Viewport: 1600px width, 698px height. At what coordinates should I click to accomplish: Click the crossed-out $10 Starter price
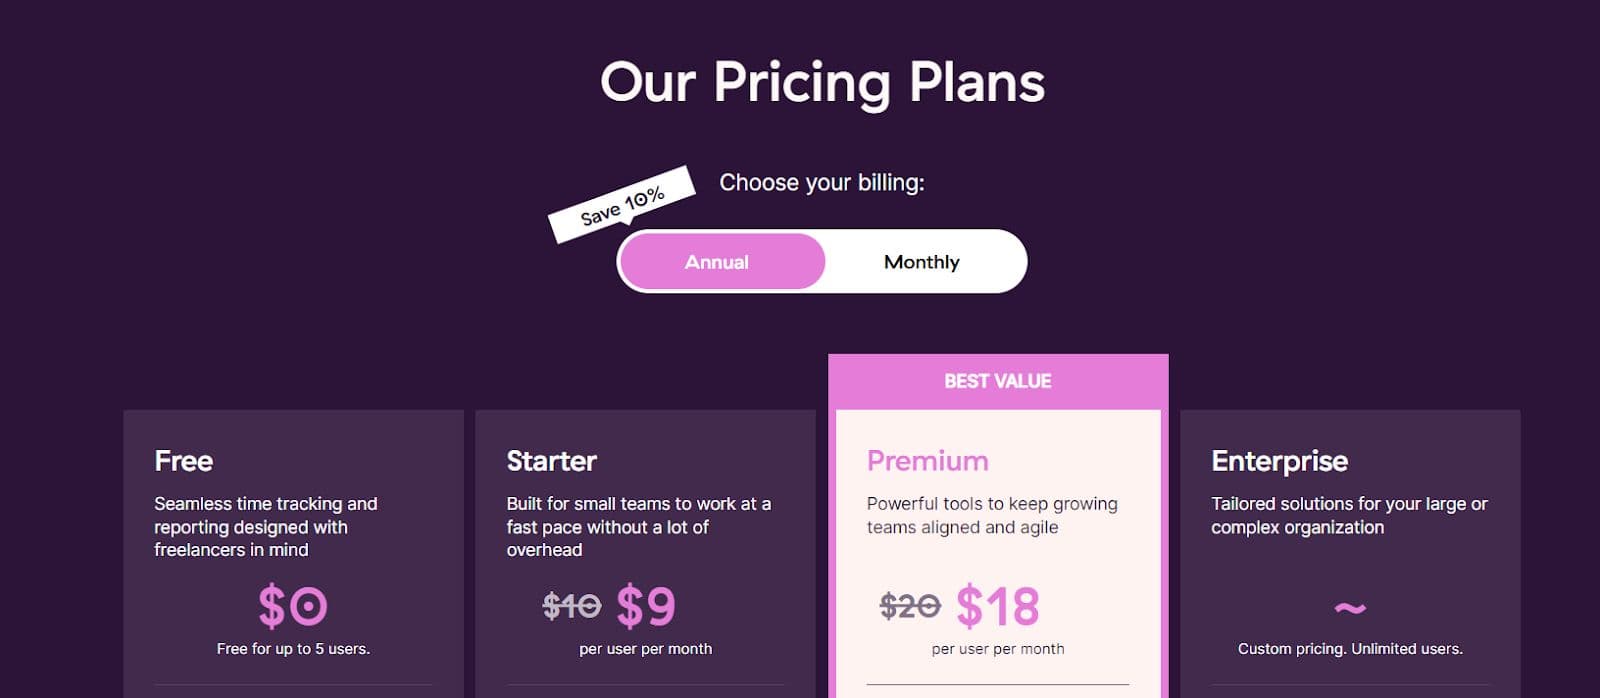[x=571, y=605]
